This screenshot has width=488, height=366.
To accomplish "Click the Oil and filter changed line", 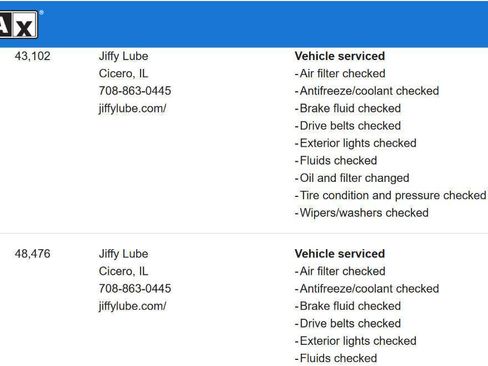I will [352, 178].
